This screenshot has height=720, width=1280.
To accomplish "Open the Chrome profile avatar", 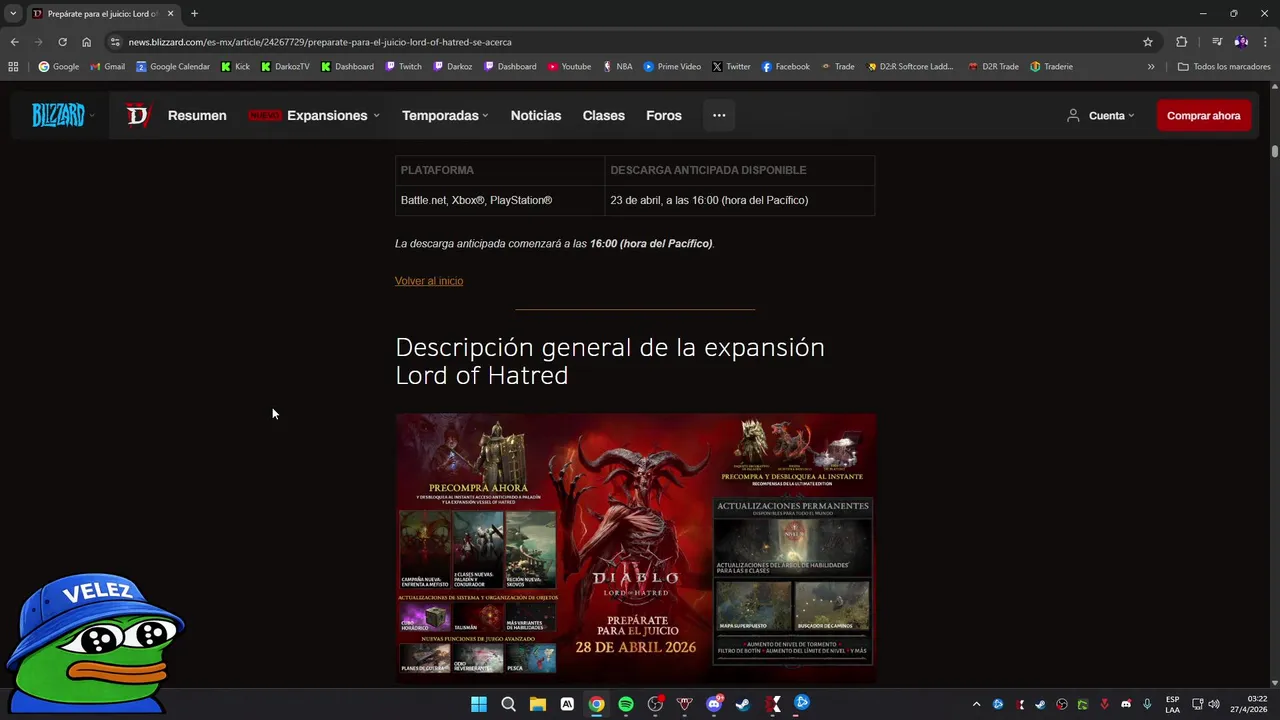I will 1241,42.
